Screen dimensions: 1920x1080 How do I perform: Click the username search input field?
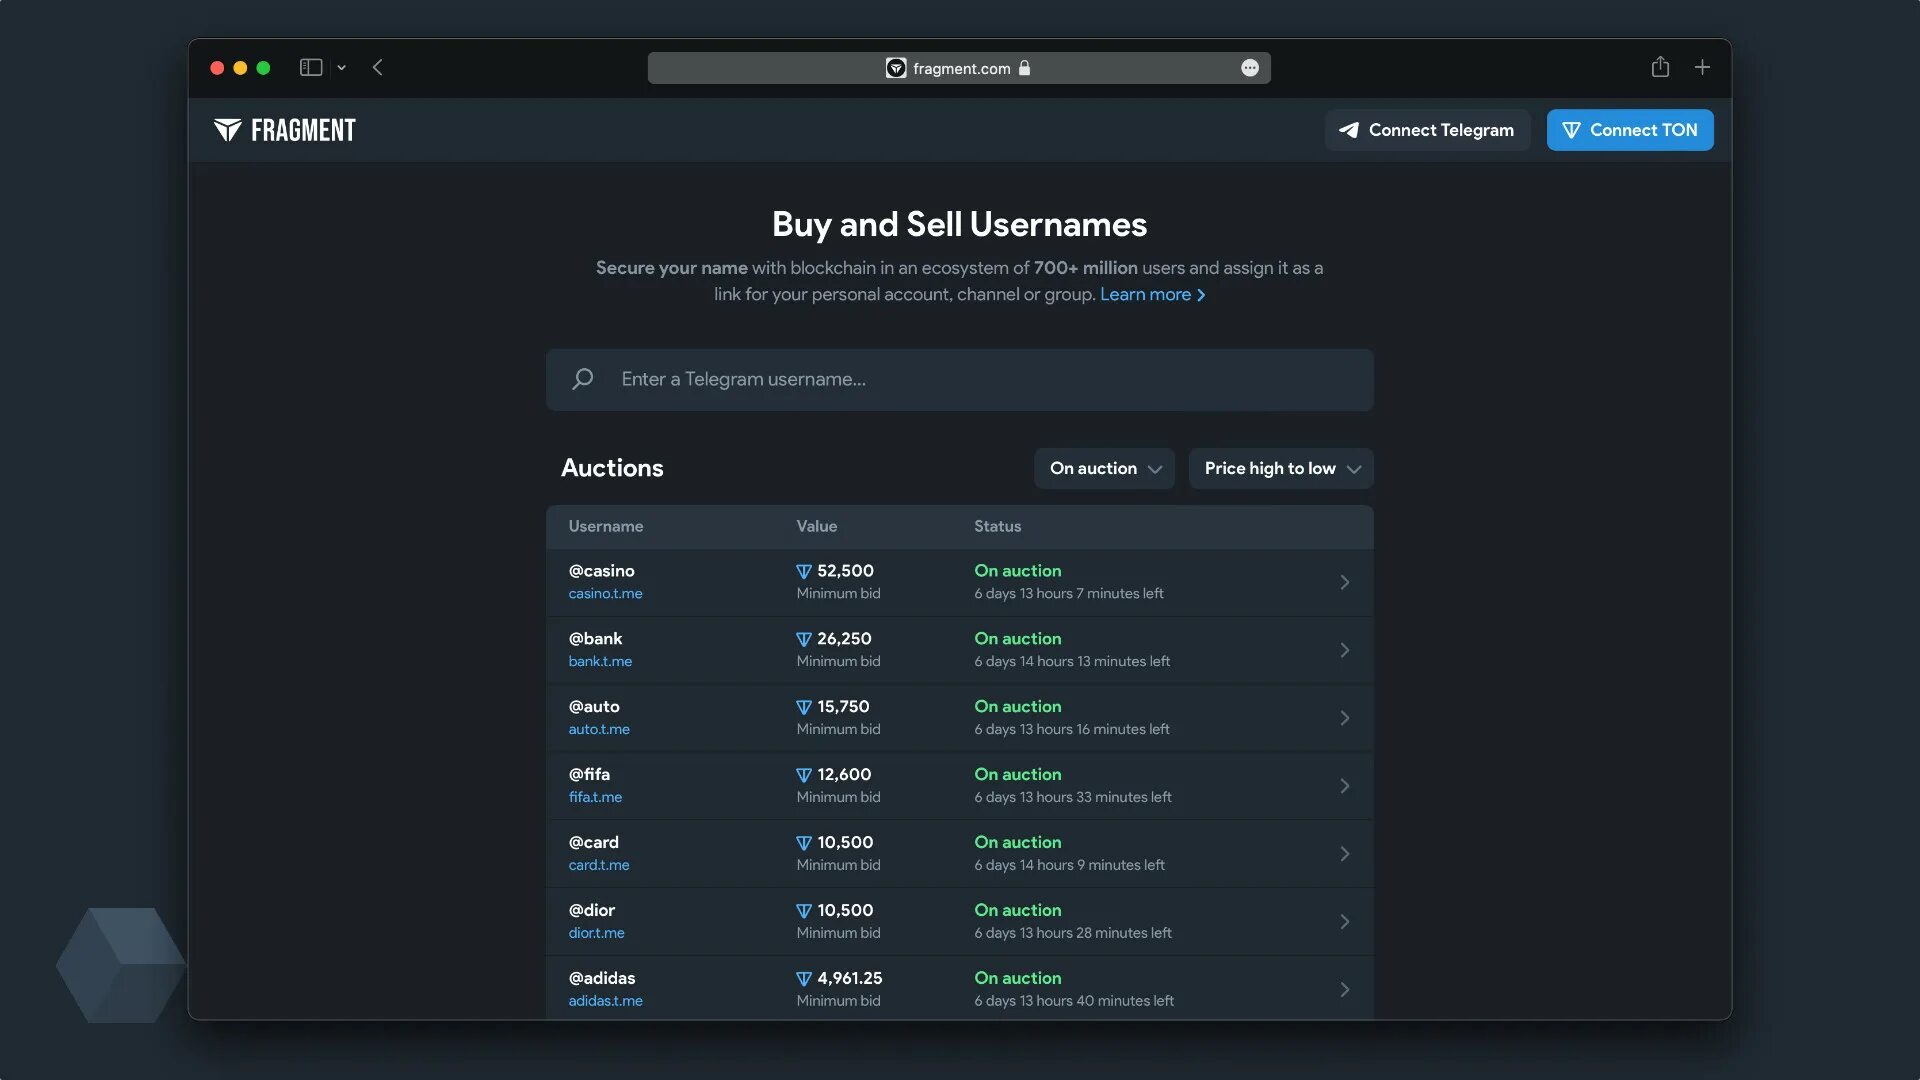960,378
